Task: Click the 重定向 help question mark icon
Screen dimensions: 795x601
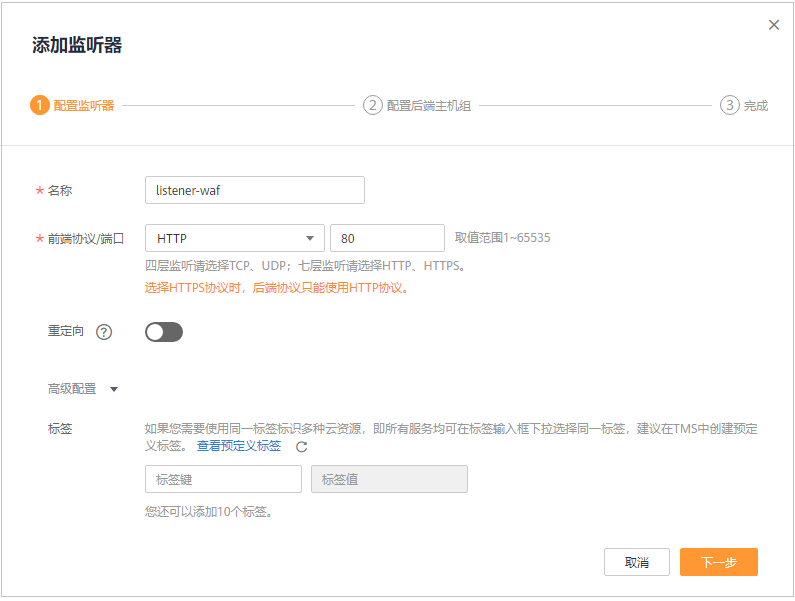Action: pos(104,332)
